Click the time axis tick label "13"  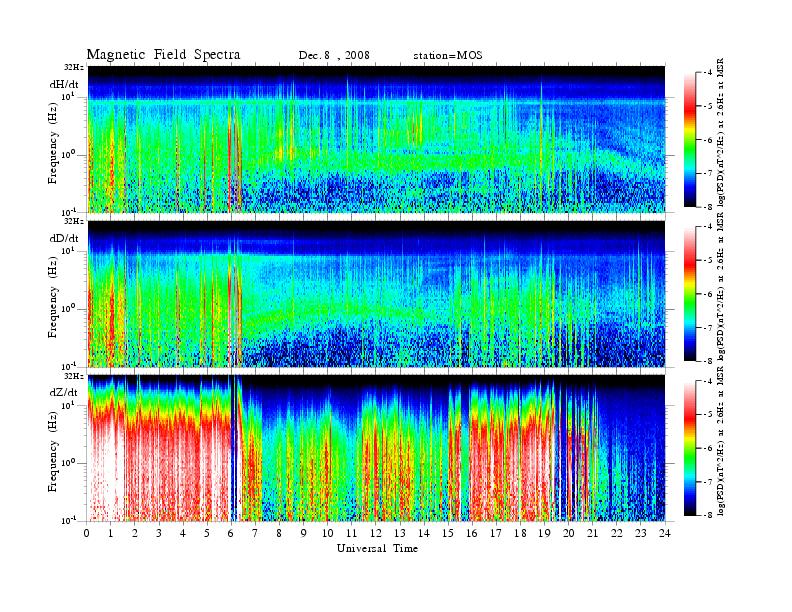[400, 533]
